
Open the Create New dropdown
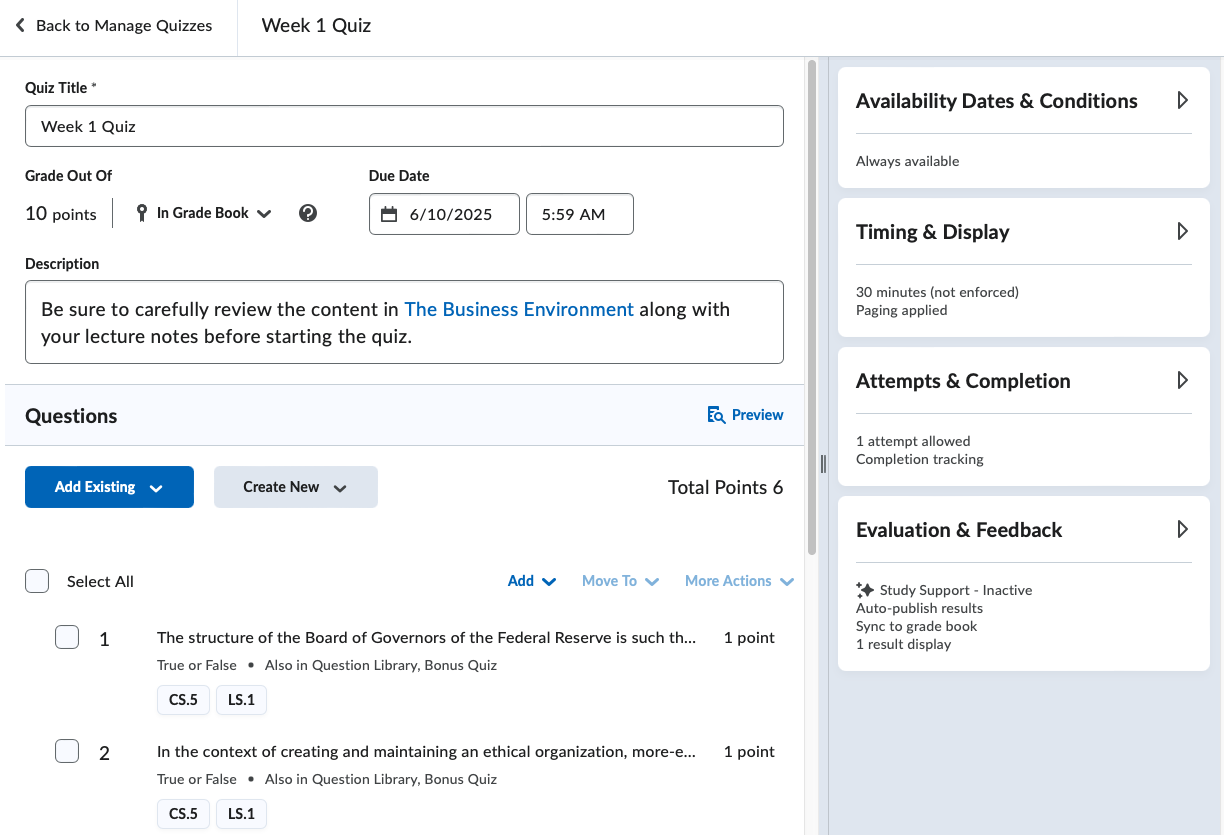coord(295,487)
